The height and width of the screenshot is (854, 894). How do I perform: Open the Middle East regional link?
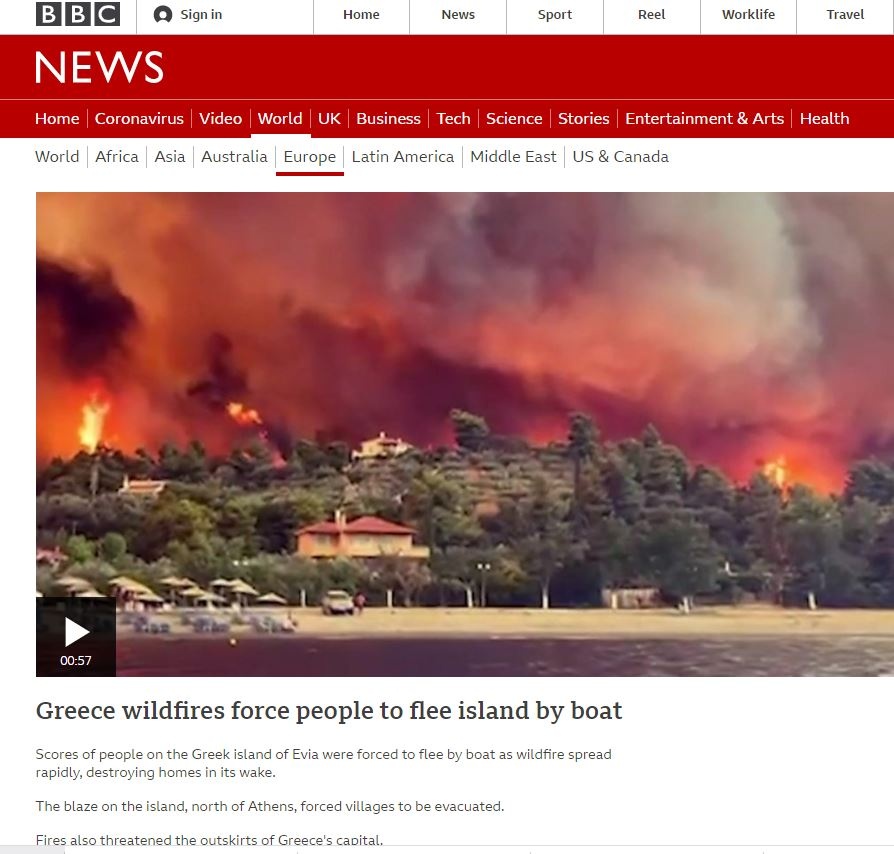click(x=513, y=157)
